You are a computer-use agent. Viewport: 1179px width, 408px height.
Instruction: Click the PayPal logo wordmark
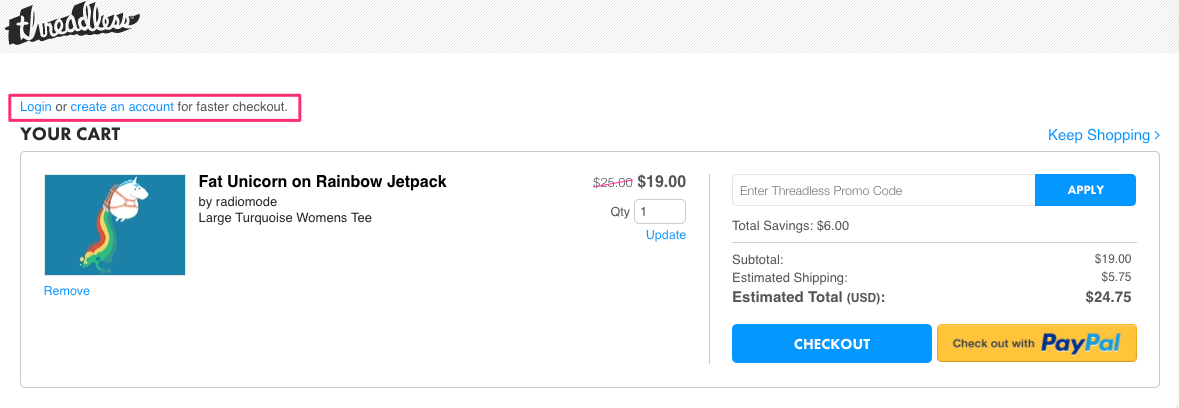pos(1080,344)
